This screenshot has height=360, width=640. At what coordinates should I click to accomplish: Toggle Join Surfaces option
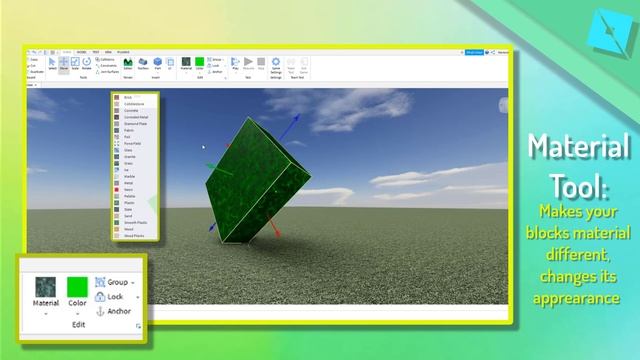click(107, 72)
